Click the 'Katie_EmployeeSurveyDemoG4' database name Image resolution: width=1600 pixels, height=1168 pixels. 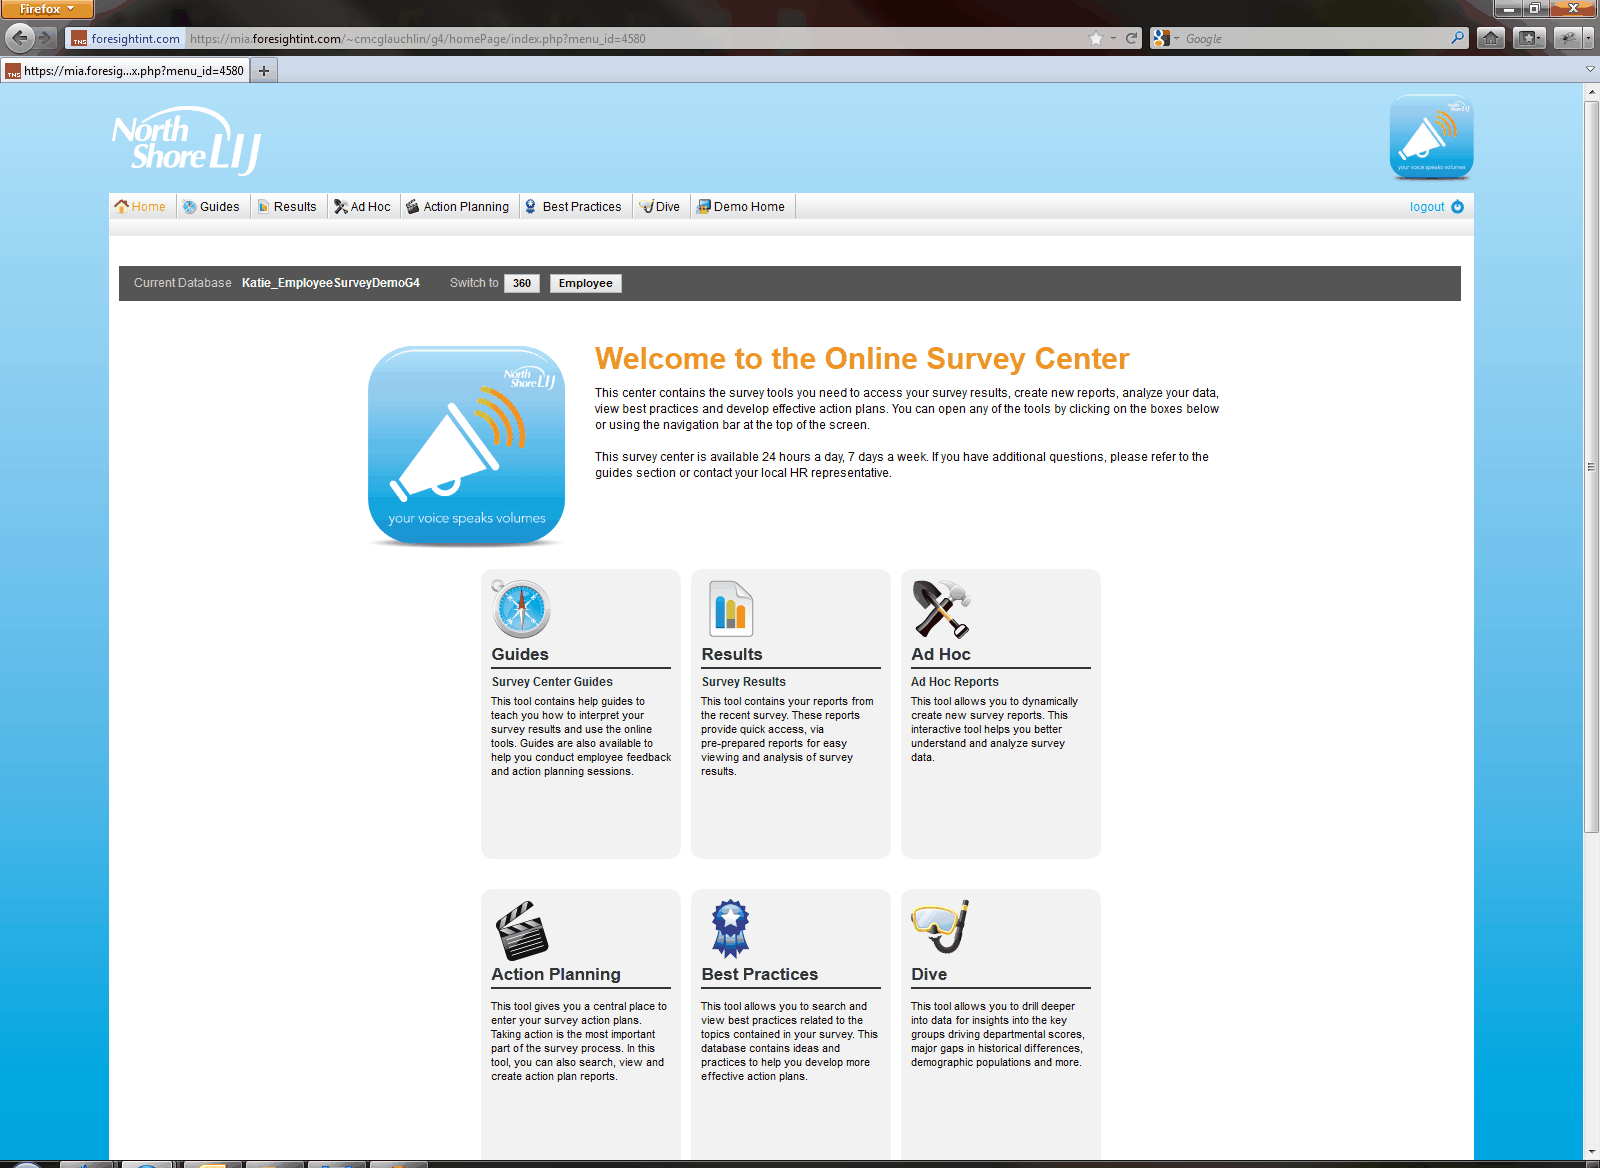pyautogui.click(x=331, y=283)
